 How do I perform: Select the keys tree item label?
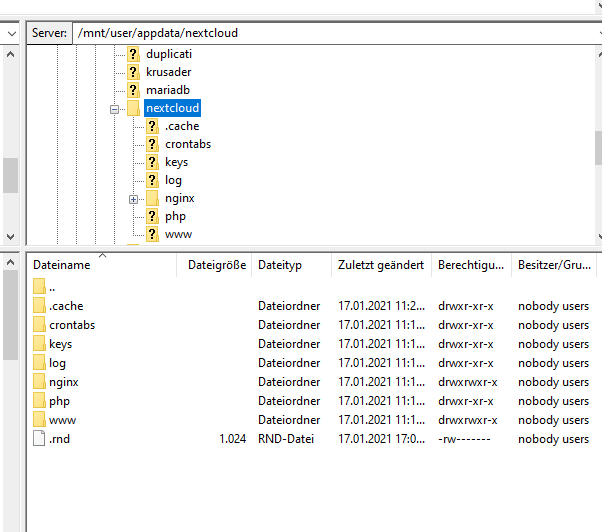click(177, 162)
